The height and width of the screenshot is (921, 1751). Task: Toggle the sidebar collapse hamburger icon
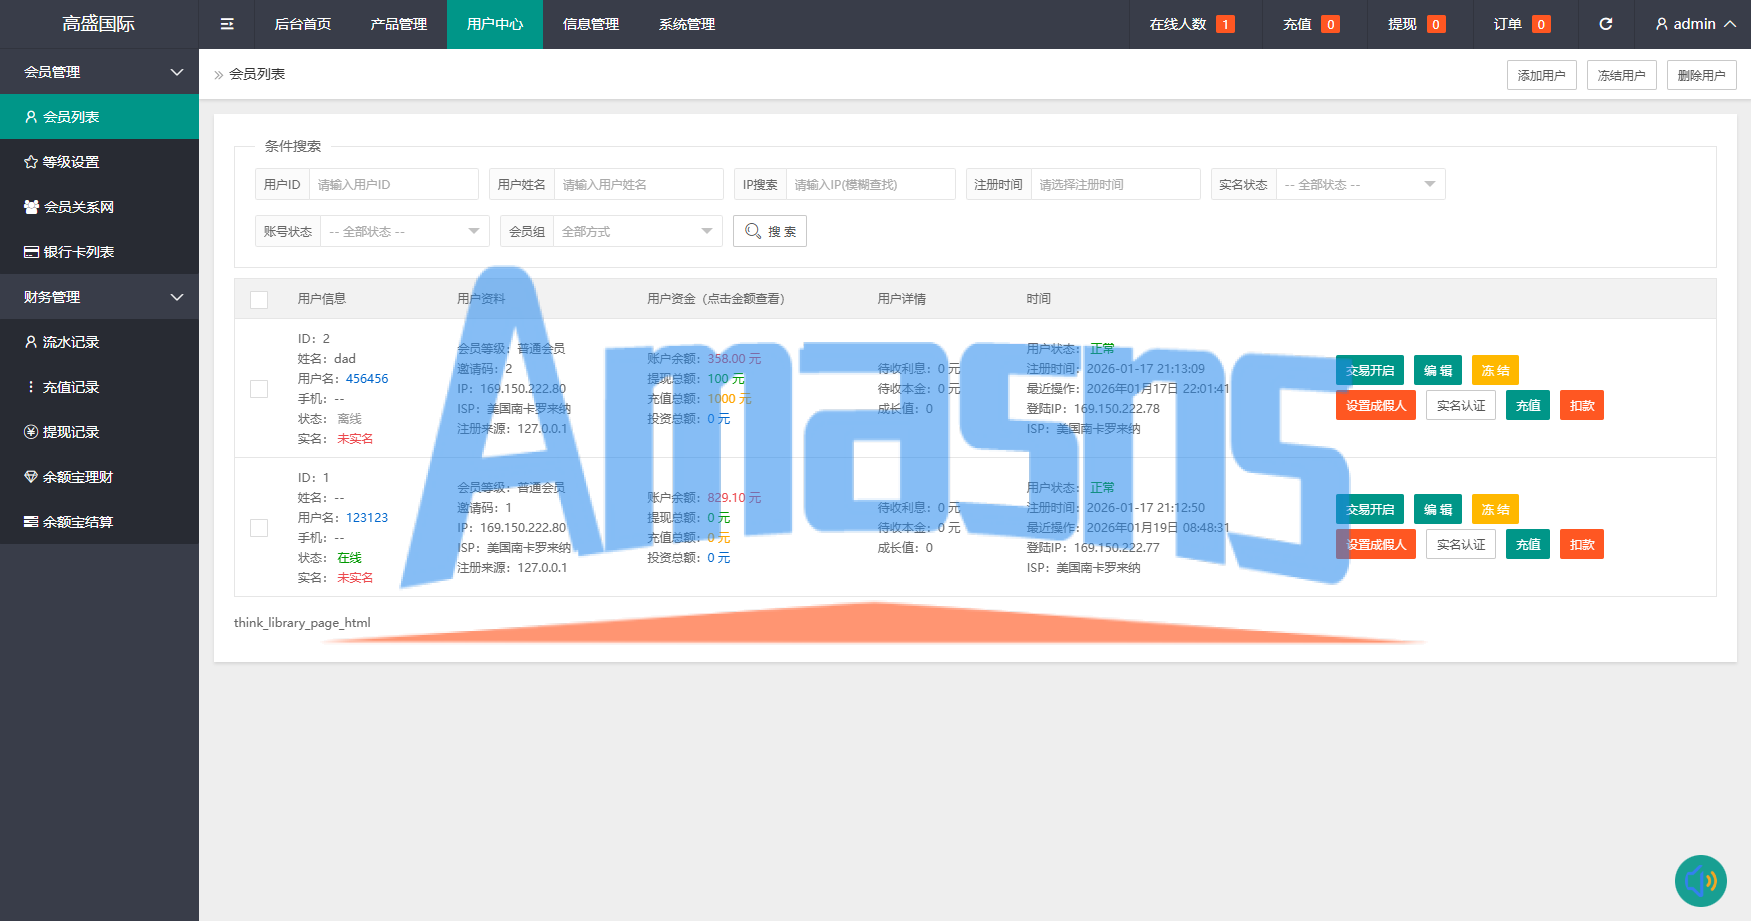[227, 24]
